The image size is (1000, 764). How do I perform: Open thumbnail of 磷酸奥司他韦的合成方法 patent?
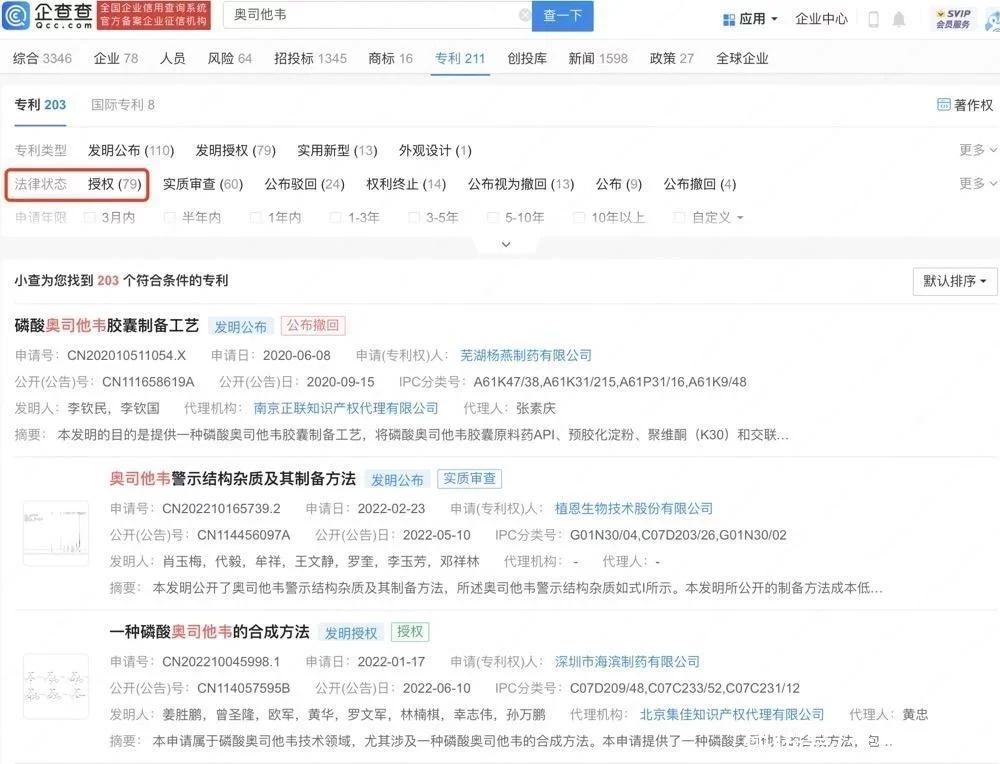(55, 687)
